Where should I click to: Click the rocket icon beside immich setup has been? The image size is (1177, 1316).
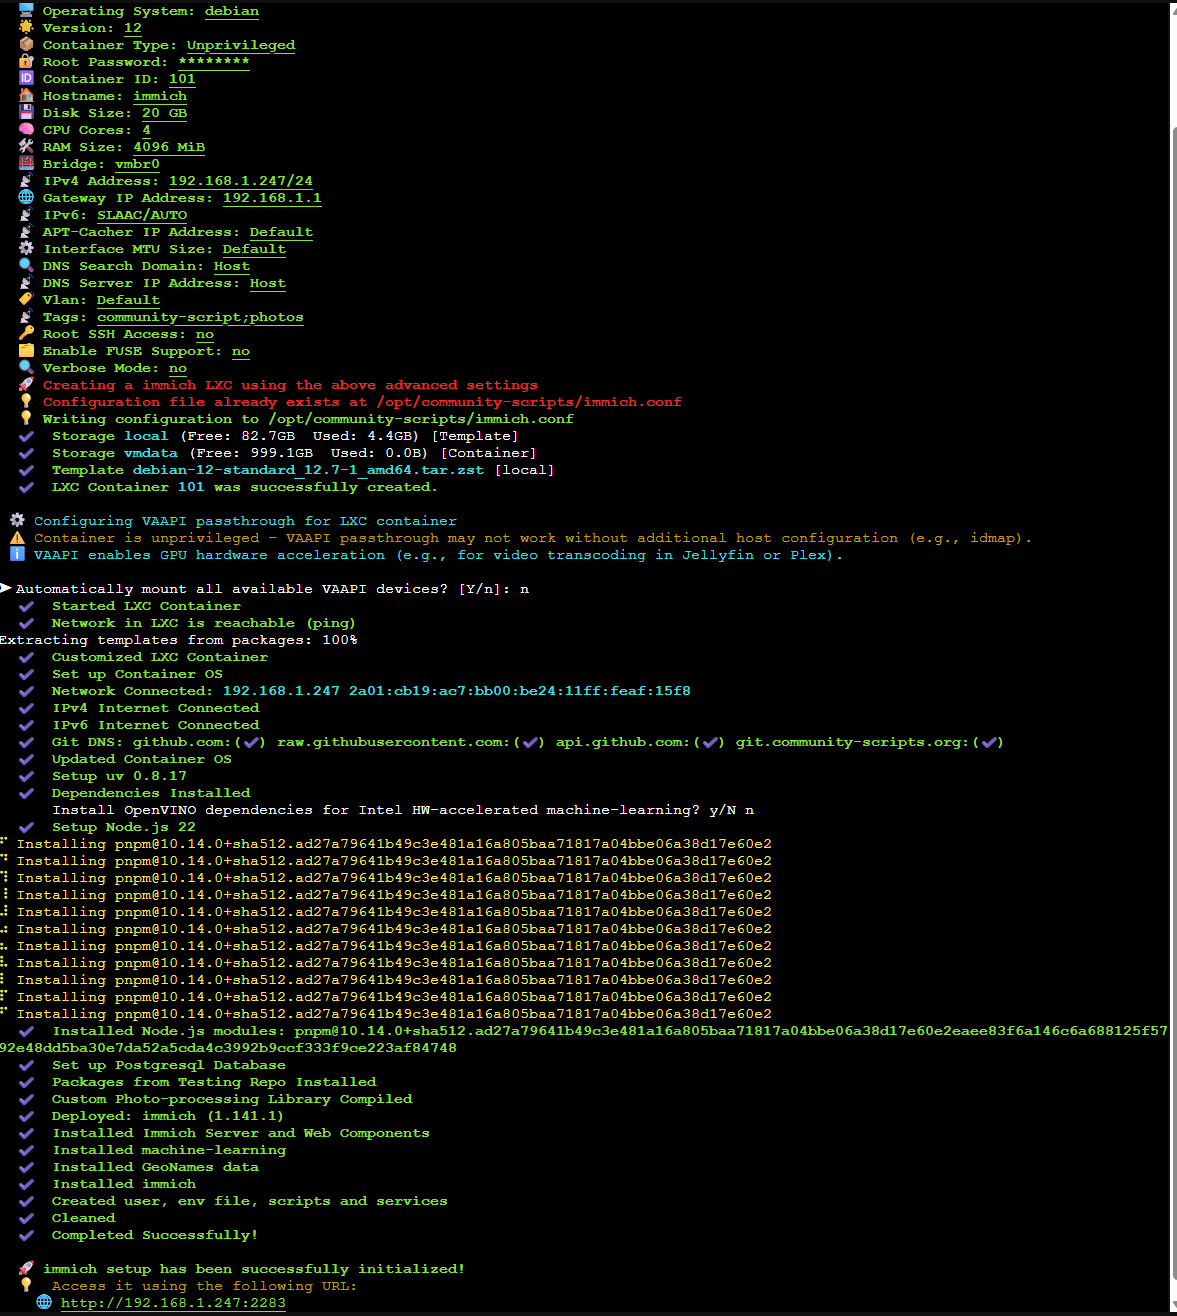pyautogui.click(x=26, y=1268)
